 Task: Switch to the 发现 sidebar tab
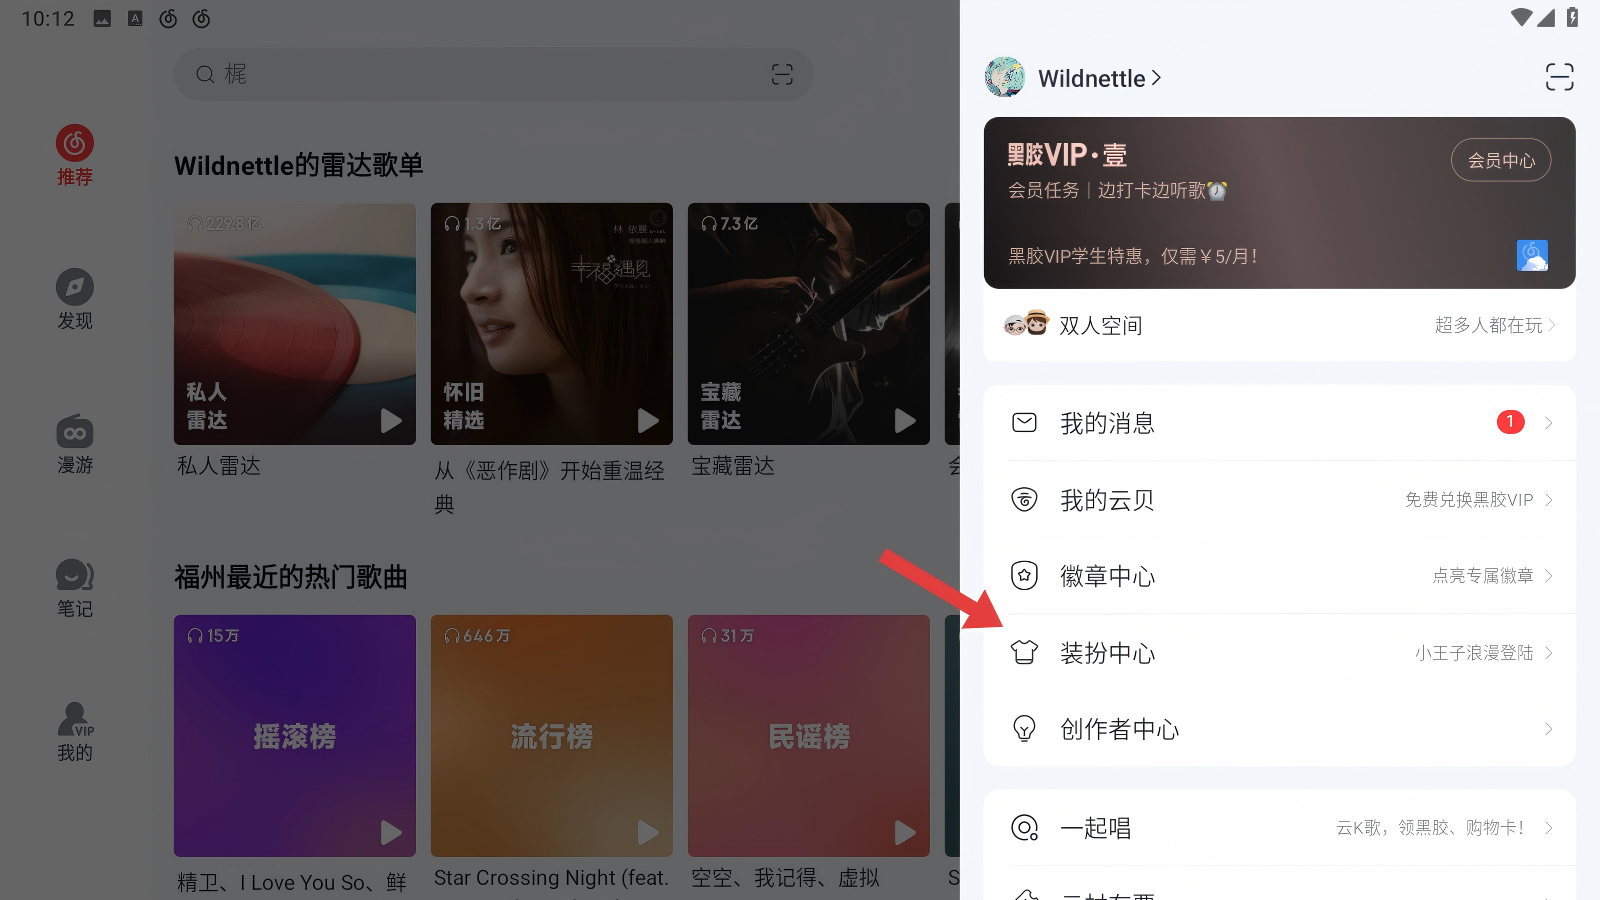coord(75,299)
